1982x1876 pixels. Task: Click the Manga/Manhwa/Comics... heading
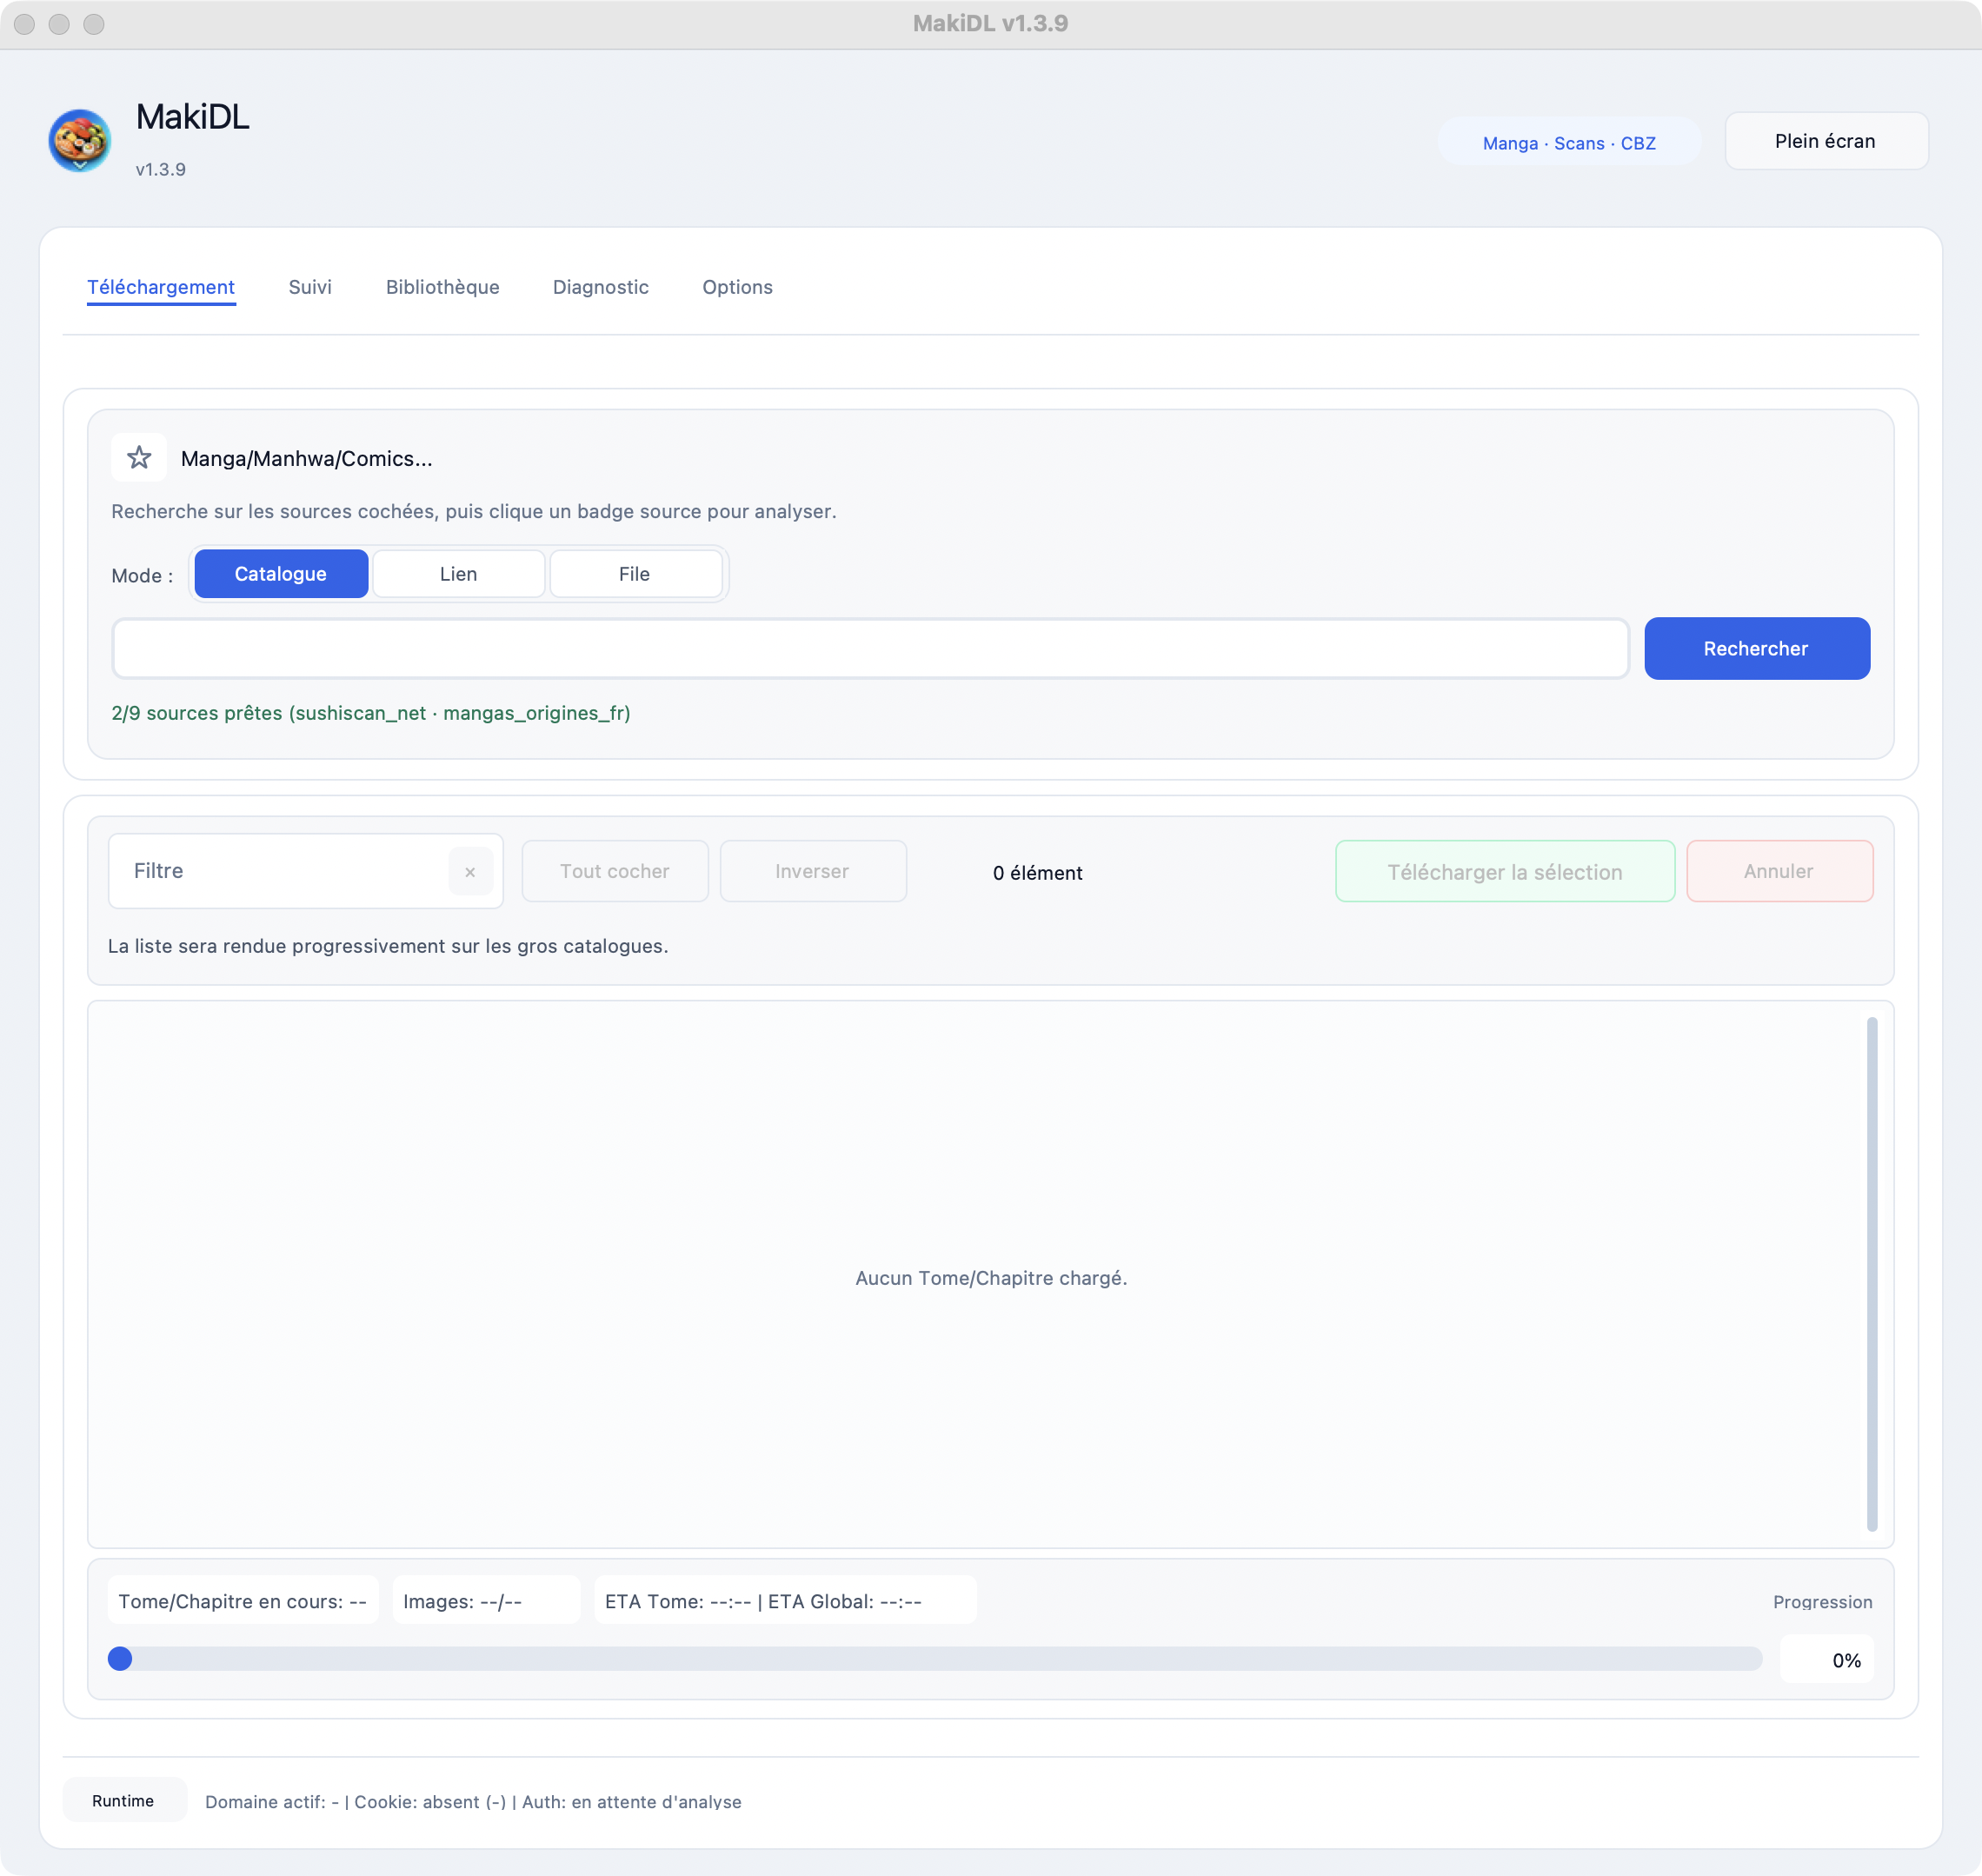click(307, 459)
